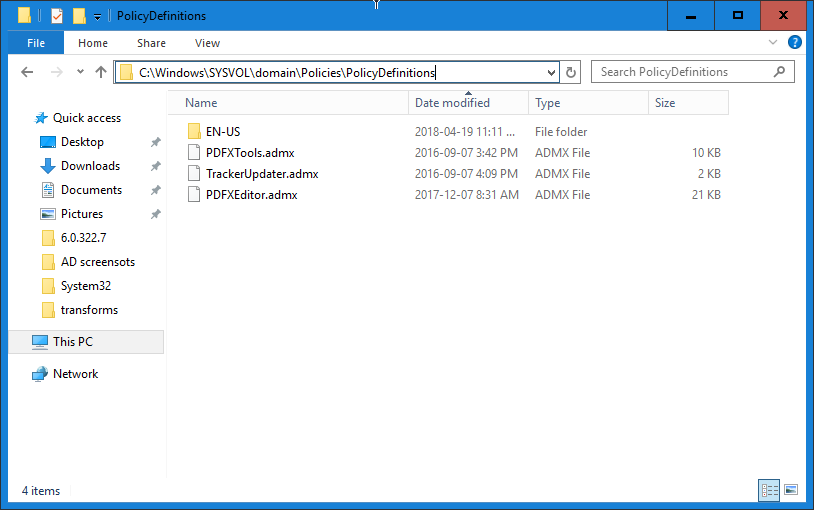Click the File folder type cell
Image resolution: width=814 pixels, height=510 pixels.
pos(561,132)
